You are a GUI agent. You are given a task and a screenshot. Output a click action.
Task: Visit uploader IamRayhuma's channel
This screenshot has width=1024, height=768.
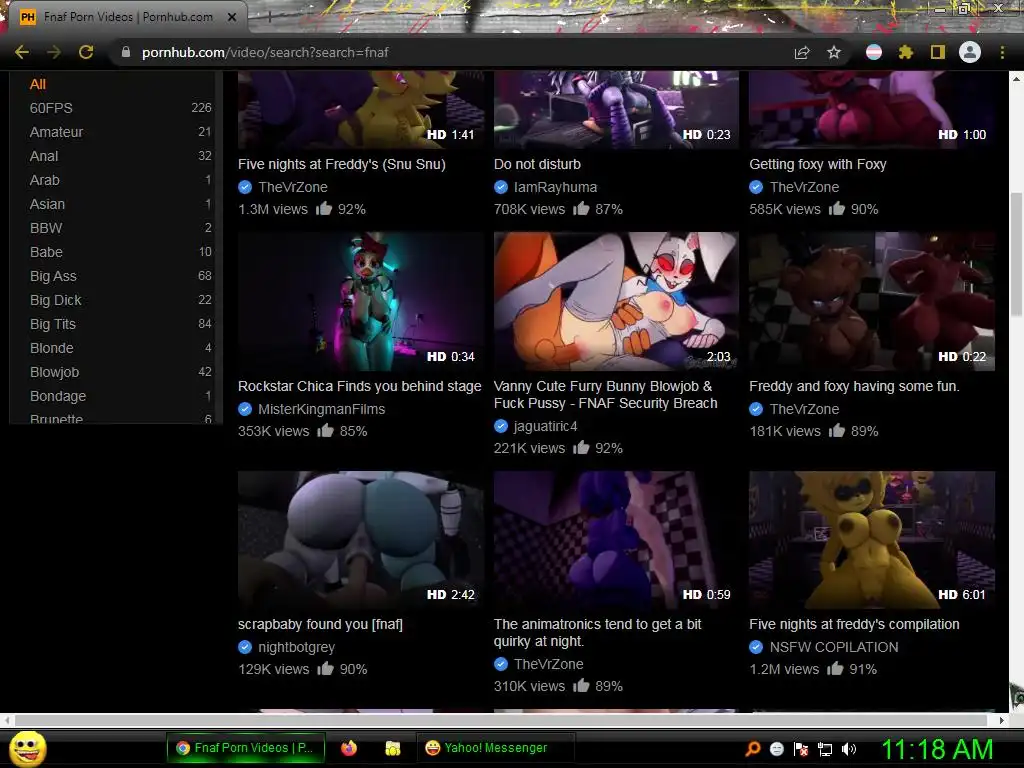(555, 187)
